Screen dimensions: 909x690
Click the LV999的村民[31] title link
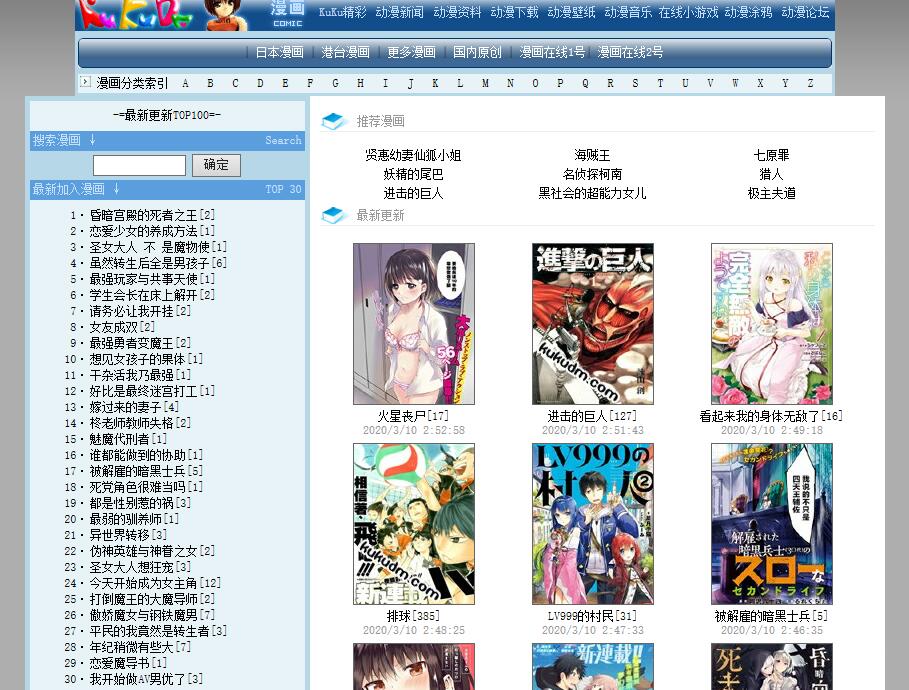pos(592,616)
